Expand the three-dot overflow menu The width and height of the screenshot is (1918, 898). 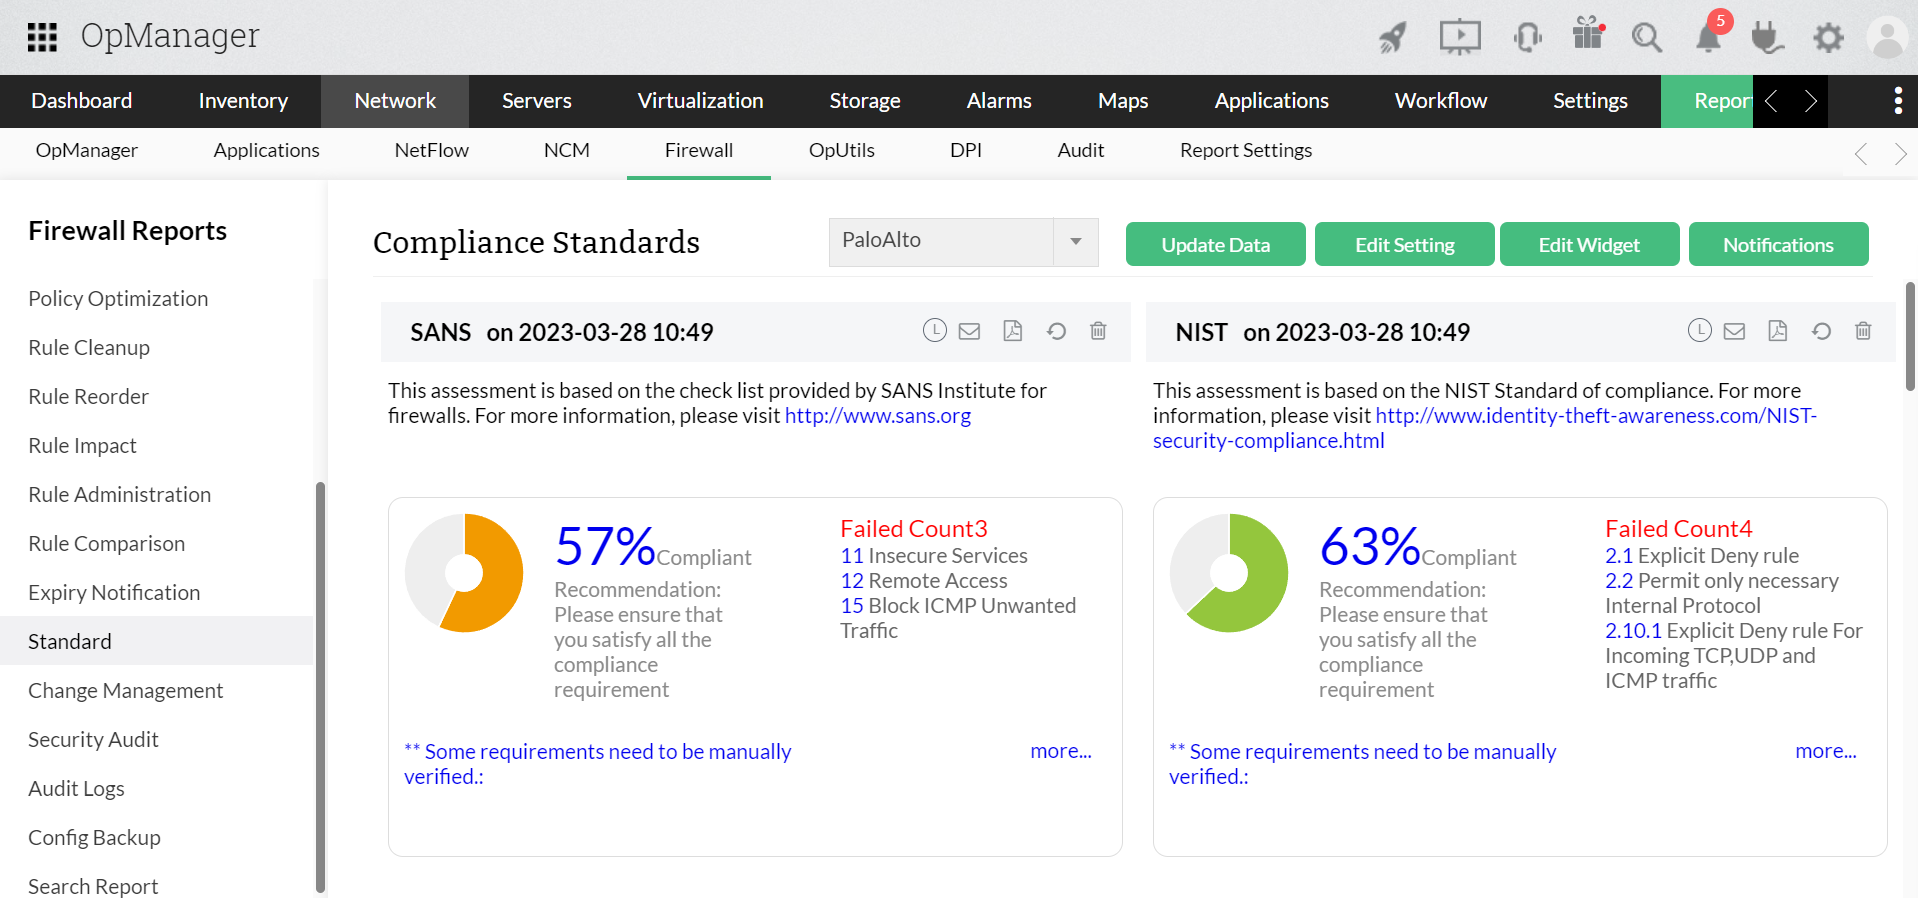coord(1897,101)
